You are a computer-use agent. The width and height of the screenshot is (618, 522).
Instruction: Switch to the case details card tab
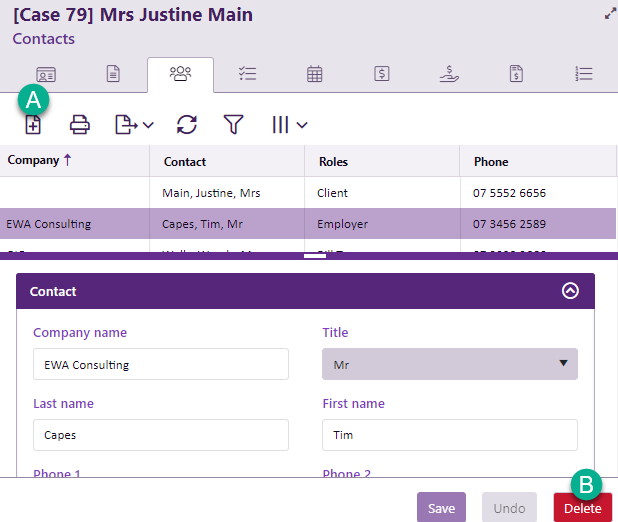click(46, 74)
